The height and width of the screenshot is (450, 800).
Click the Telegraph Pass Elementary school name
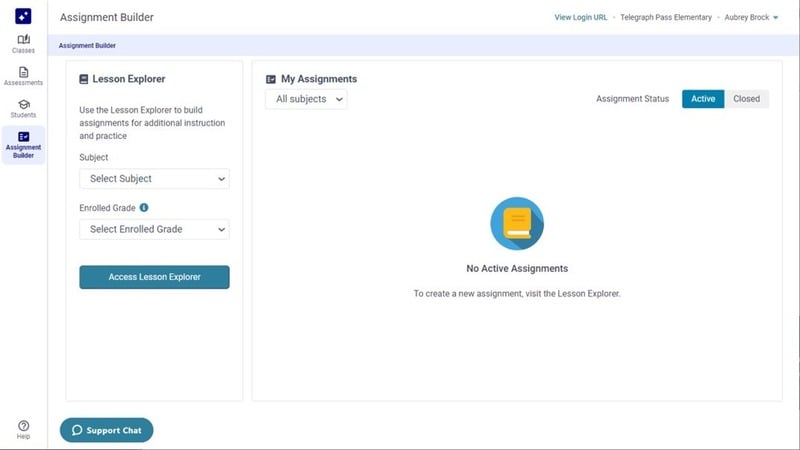[666, 17]
